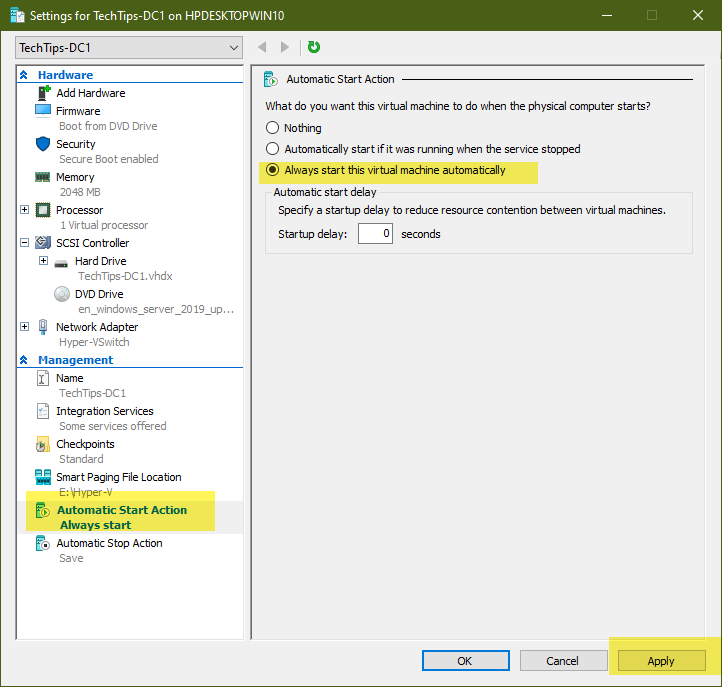Open the TechTips-DC1 virtual machine dropdown
The image size is (722, 687).
tap(129, 47)
